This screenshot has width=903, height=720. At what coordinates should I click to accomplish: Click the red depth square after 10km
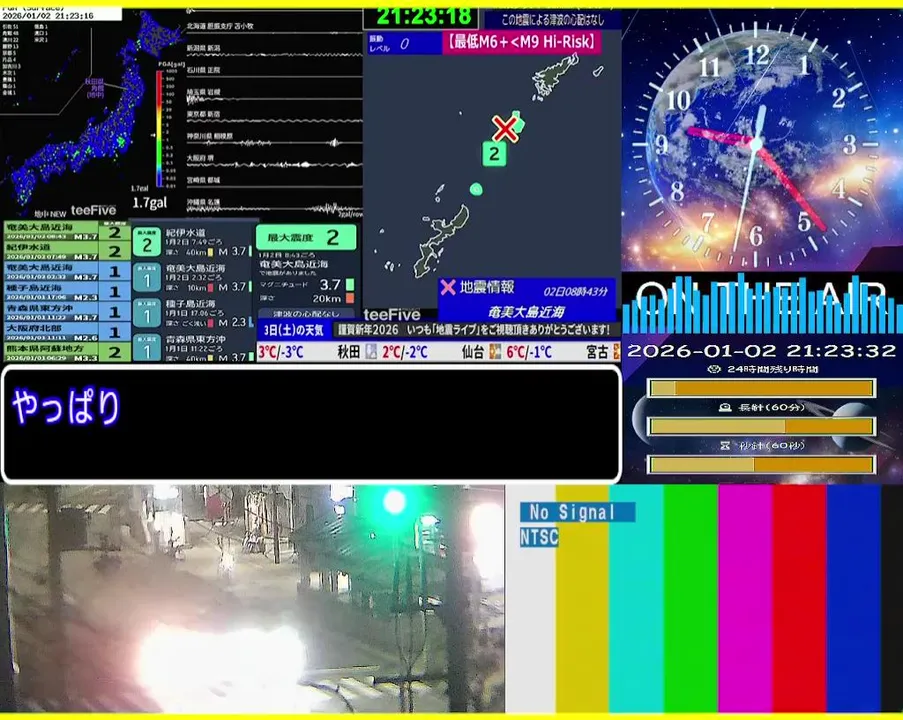pyautogui.click(x=210, y=287)
